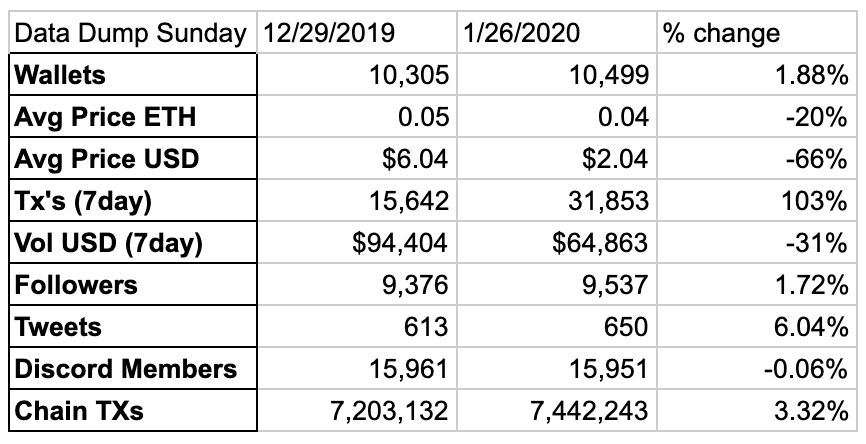Viewport: 866px width, 444px height.
Task: Select the Chain TXs label cell
Action: (x=133, y=410)
